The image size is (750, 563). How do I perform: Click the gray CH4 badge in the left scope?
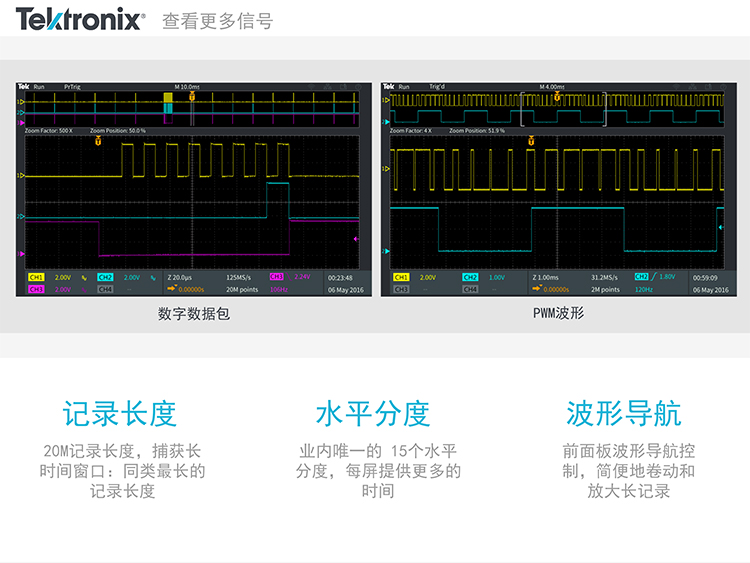tap(106, 289)
